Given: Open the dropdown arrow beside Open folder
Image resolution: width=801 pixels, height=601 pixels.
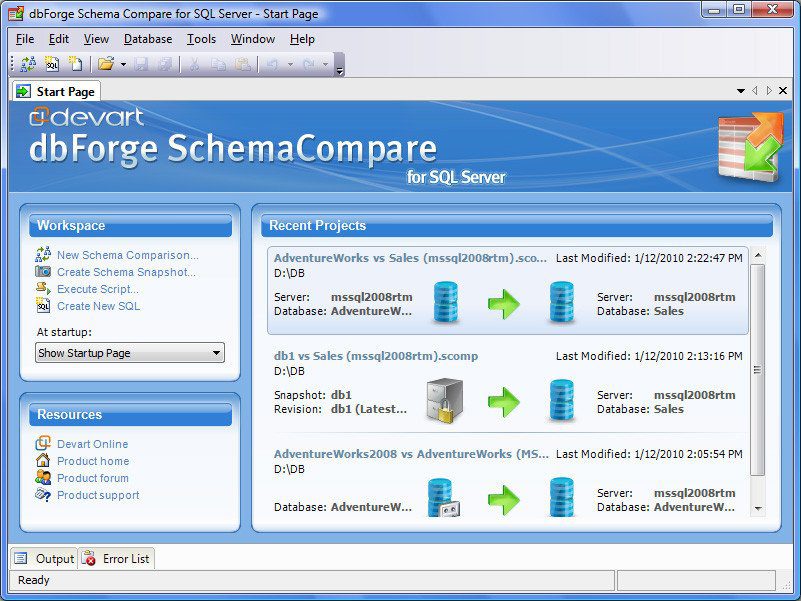Looking at the screenshot, I should pos(123,64).
